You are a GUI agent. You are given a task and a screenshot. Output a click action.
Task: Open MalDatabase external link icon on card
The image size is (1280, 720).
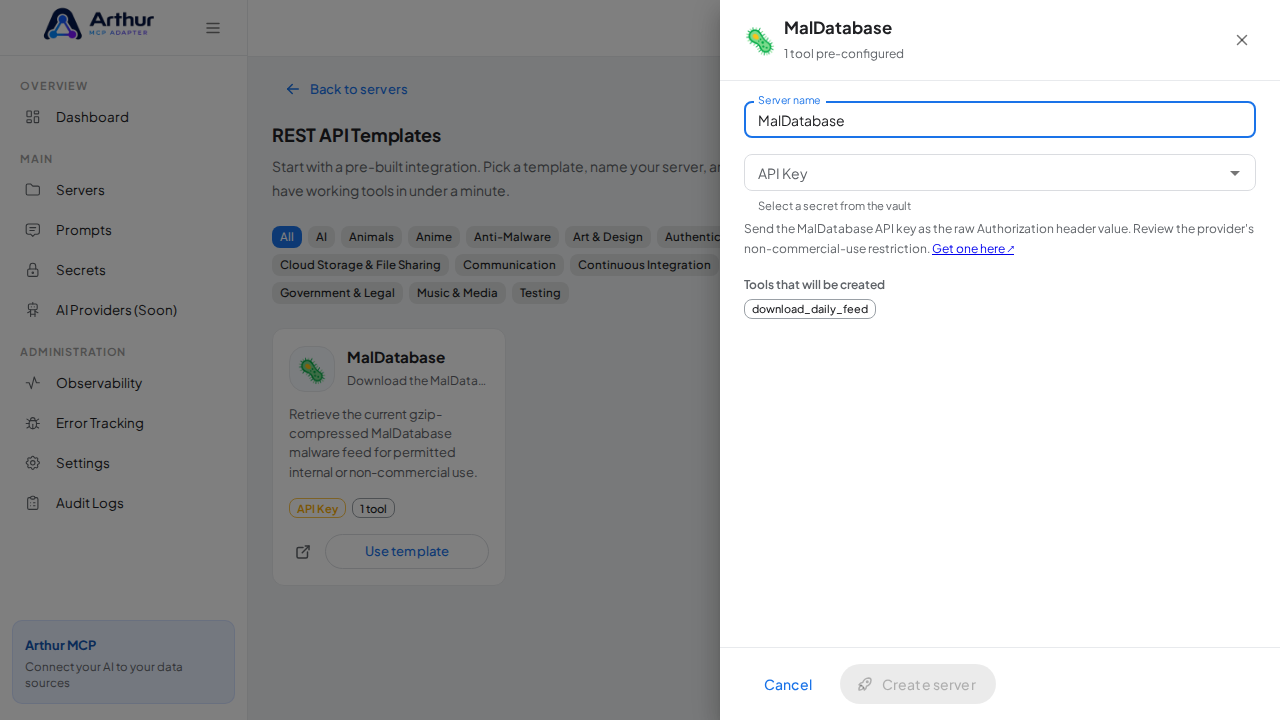coord(303,552)
